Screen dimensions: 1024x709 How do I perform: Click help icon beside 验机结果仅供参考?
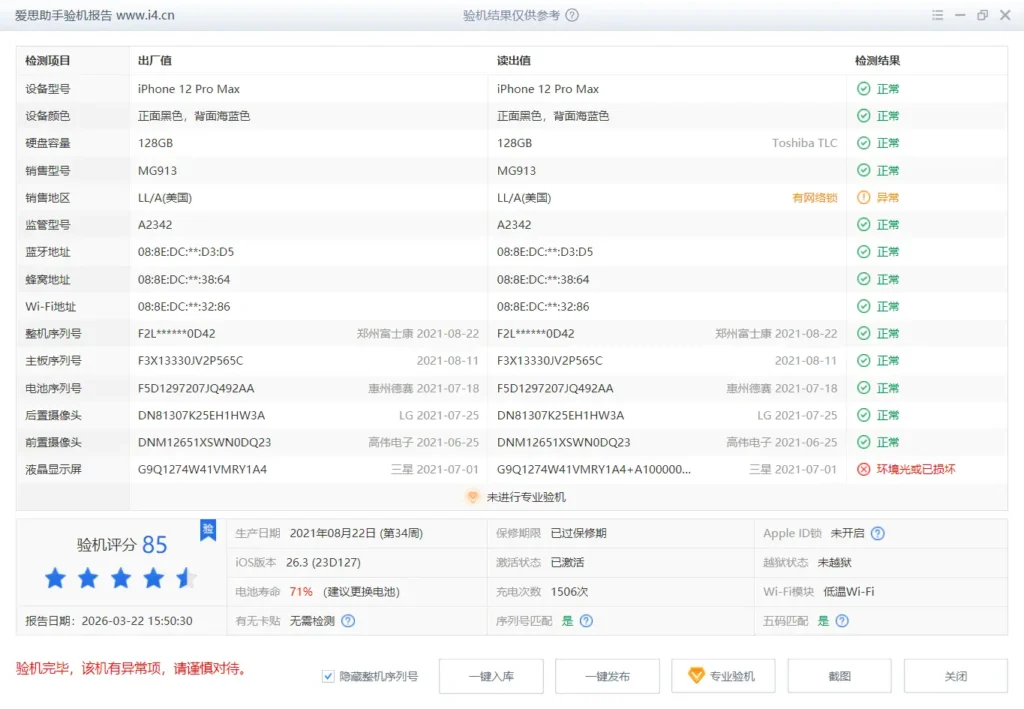click(572, 15)
